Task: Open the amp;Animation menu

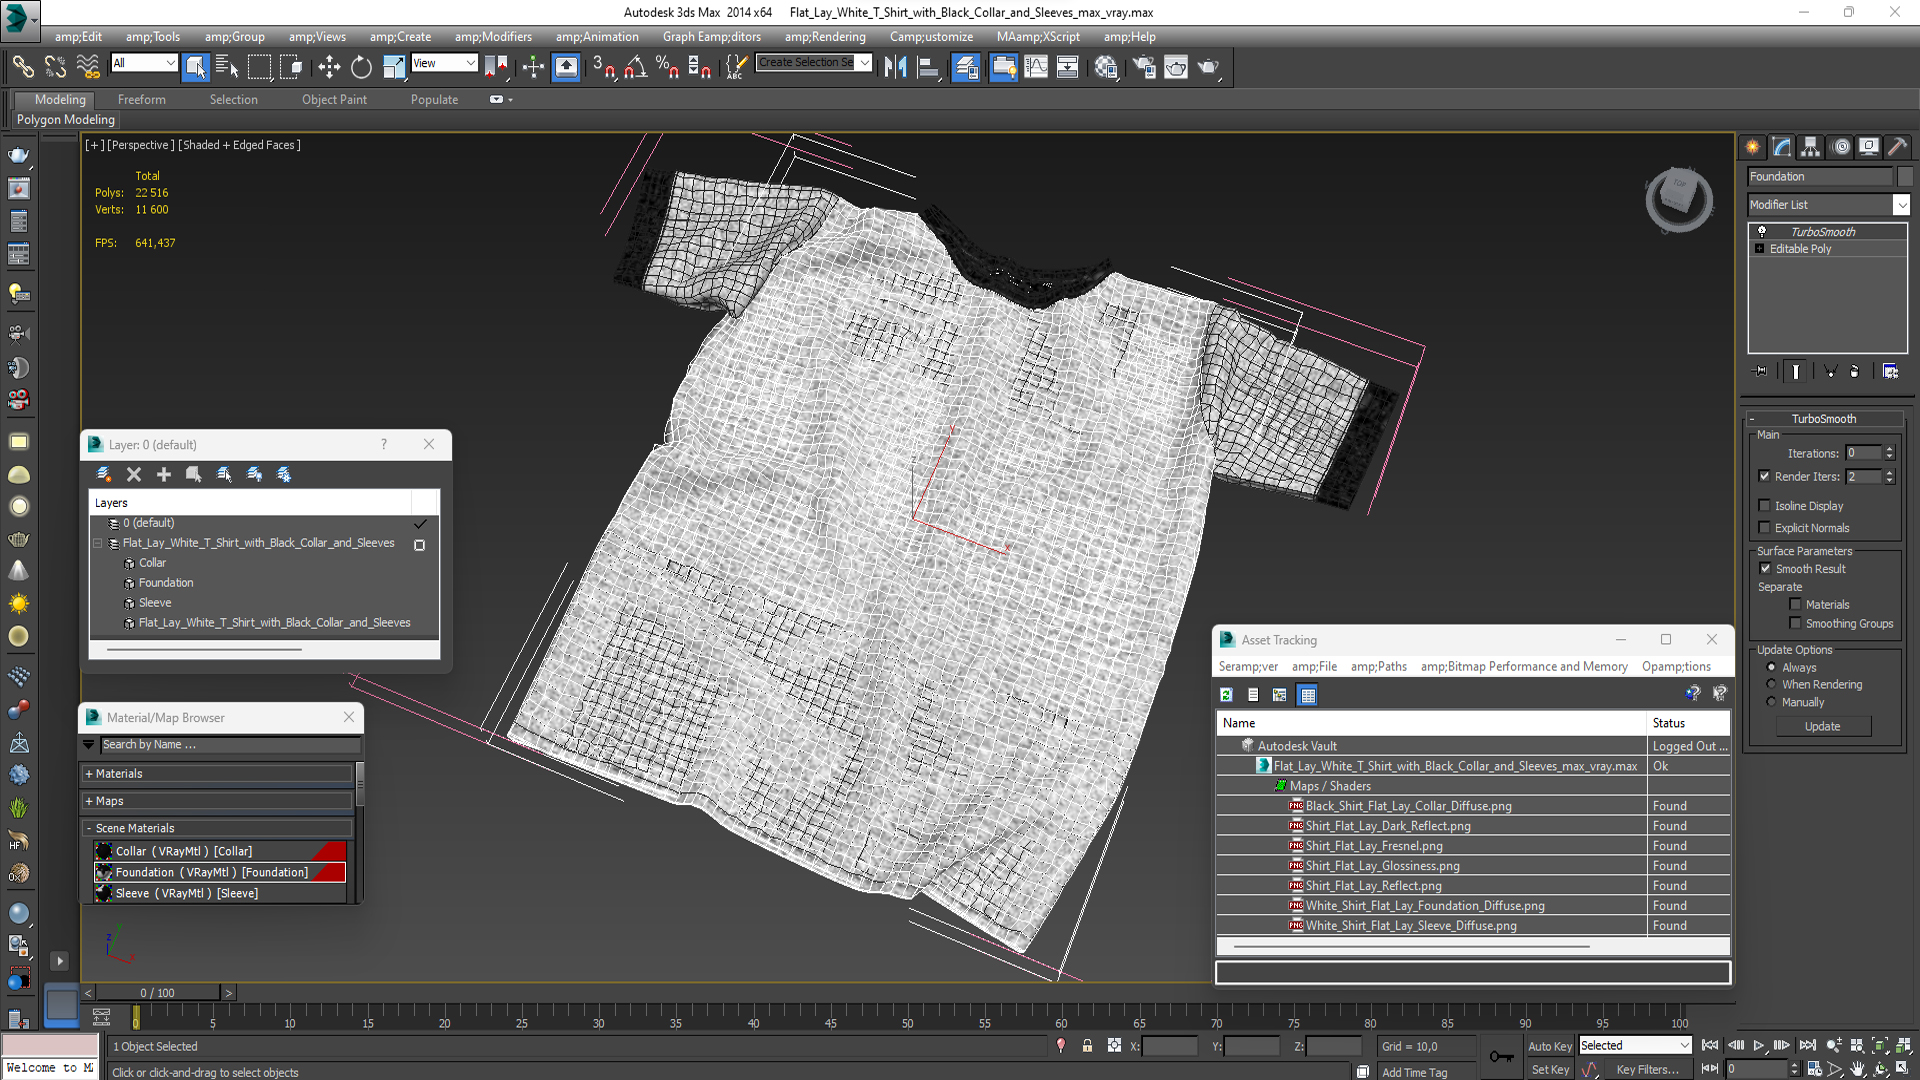Action: [597, 37]
